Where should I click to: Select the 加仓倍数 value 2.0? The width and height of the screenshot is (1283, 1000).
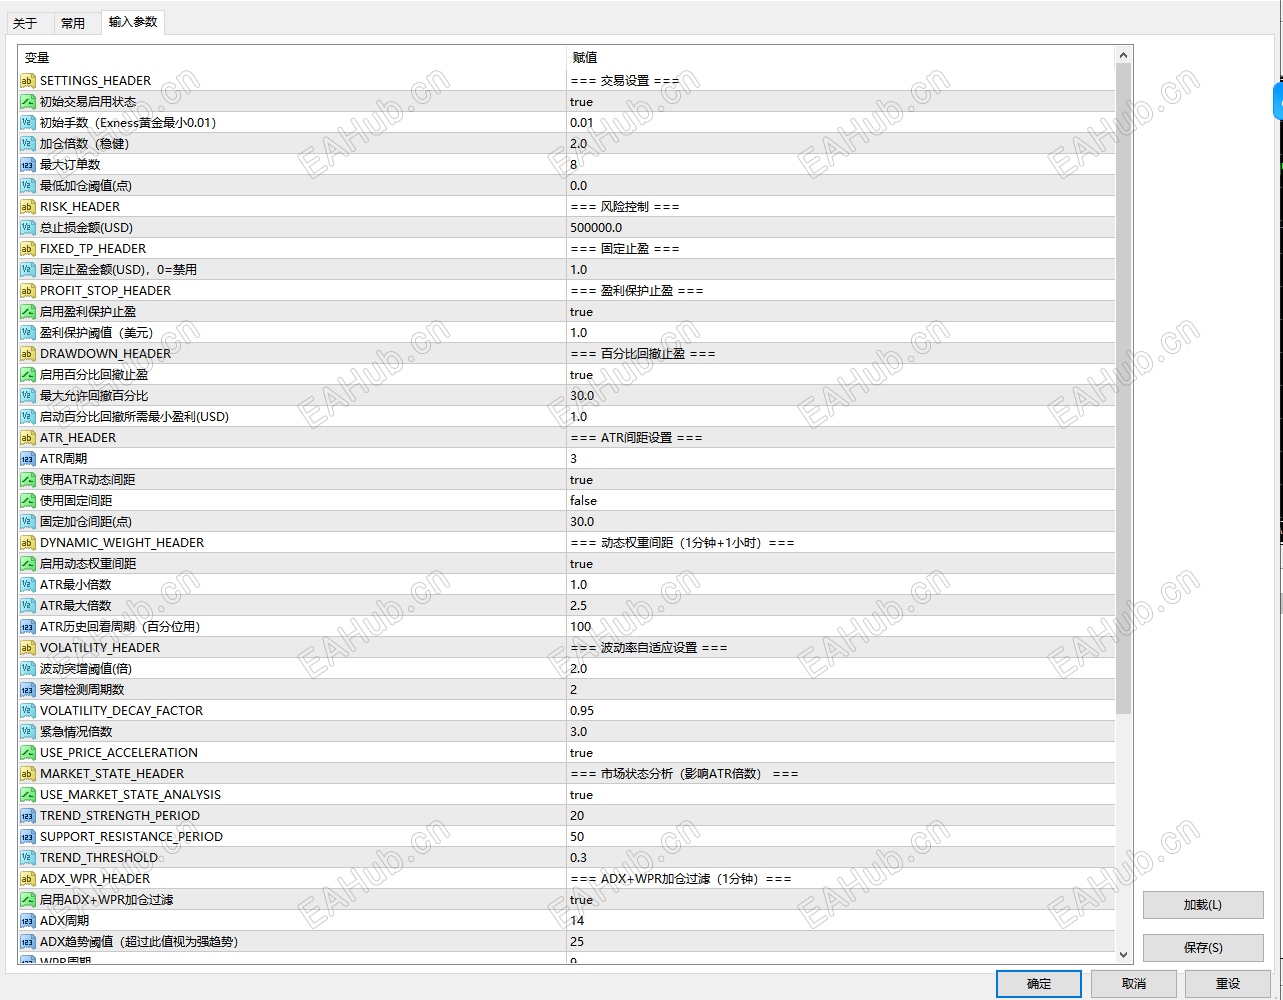[578, 144]
